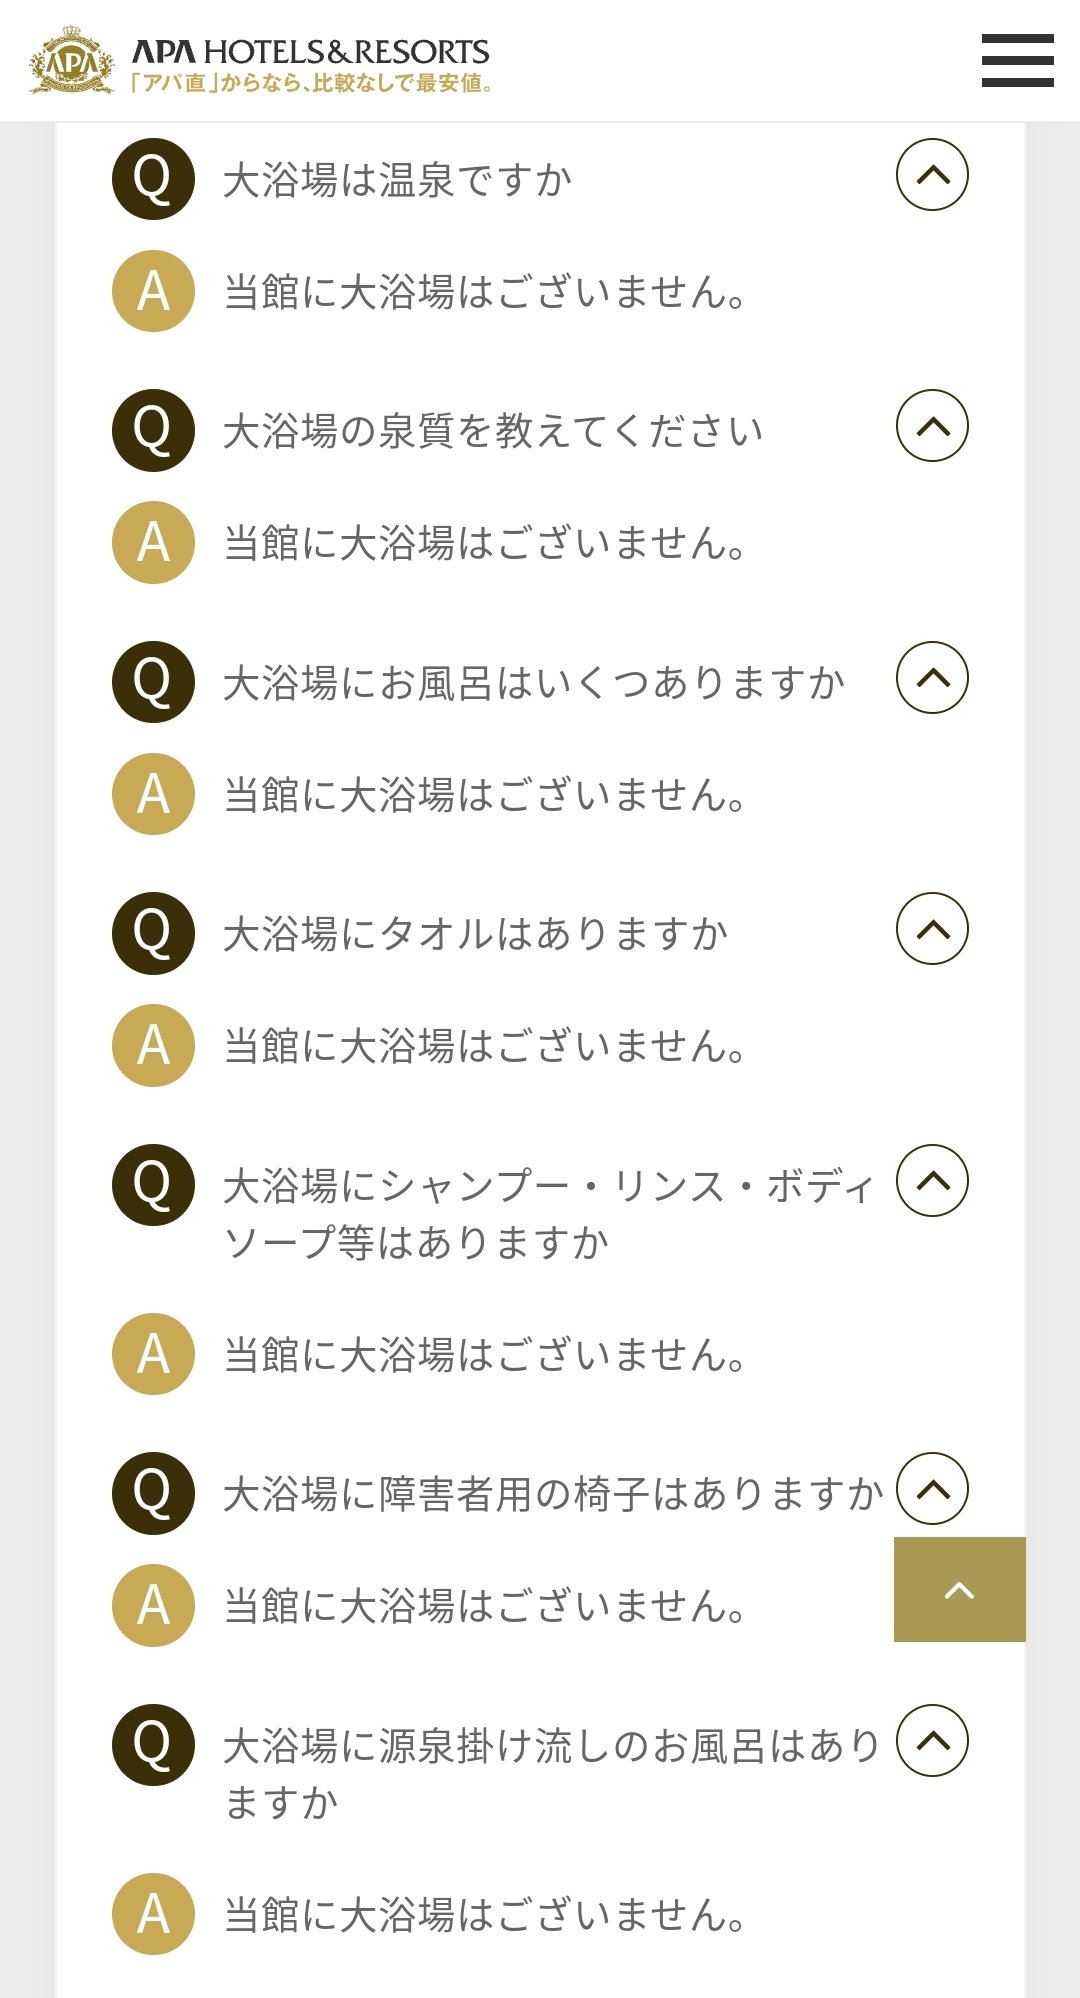1080x1998 pixels.
Task: Click the APA HOTELS&RESORTS title text
Action: coord(311,51)
